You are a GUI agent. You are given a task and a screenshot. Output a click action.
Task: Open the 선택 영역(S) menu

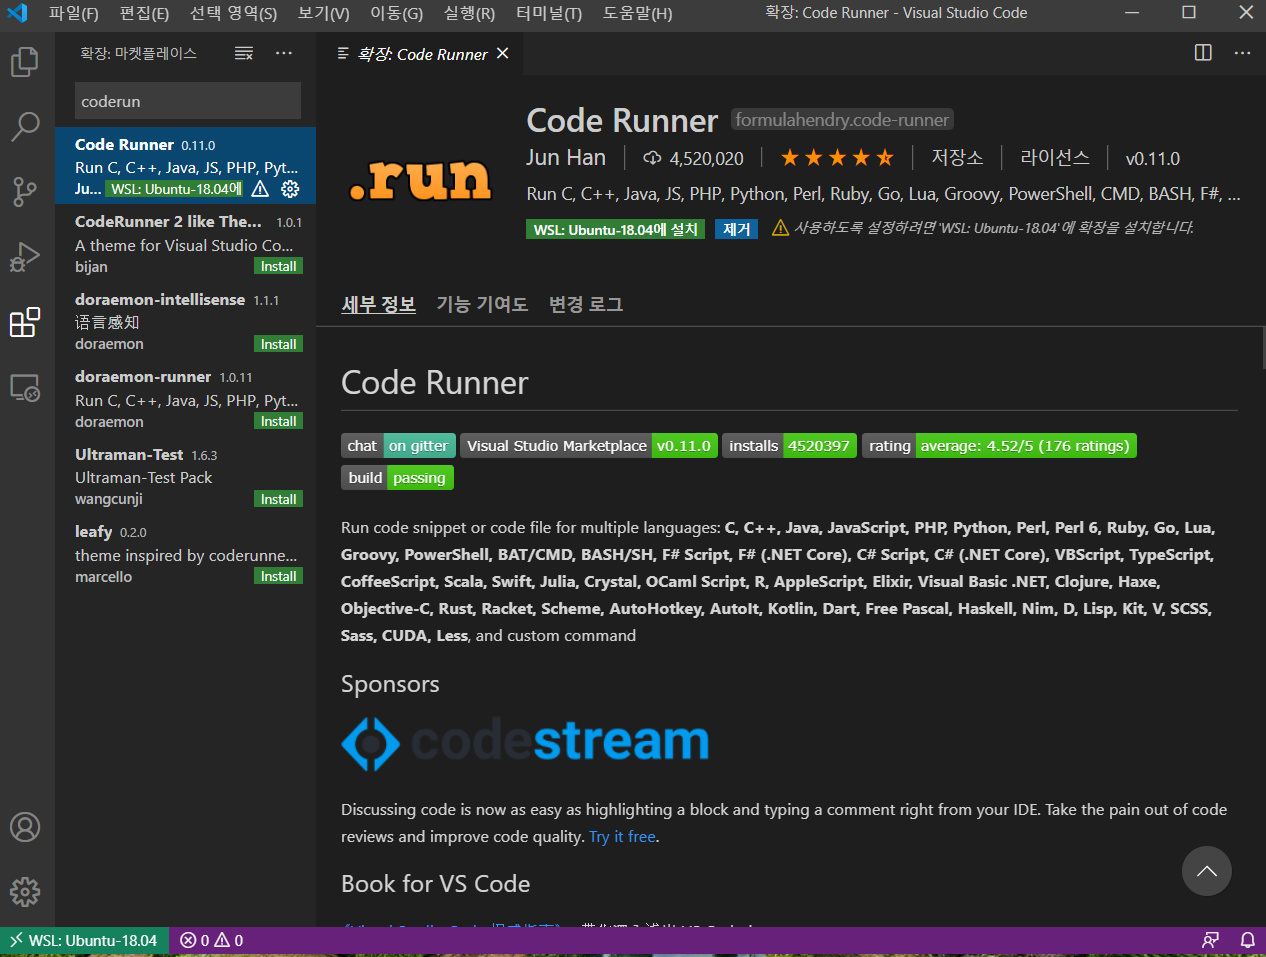point(233,13)
